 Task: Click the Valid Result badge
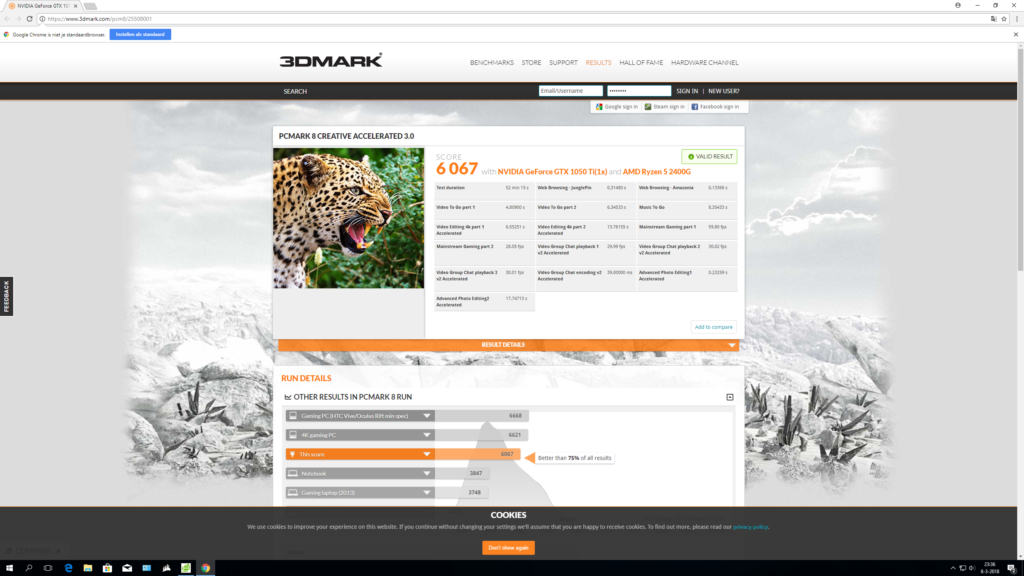(x=709, y=157)
